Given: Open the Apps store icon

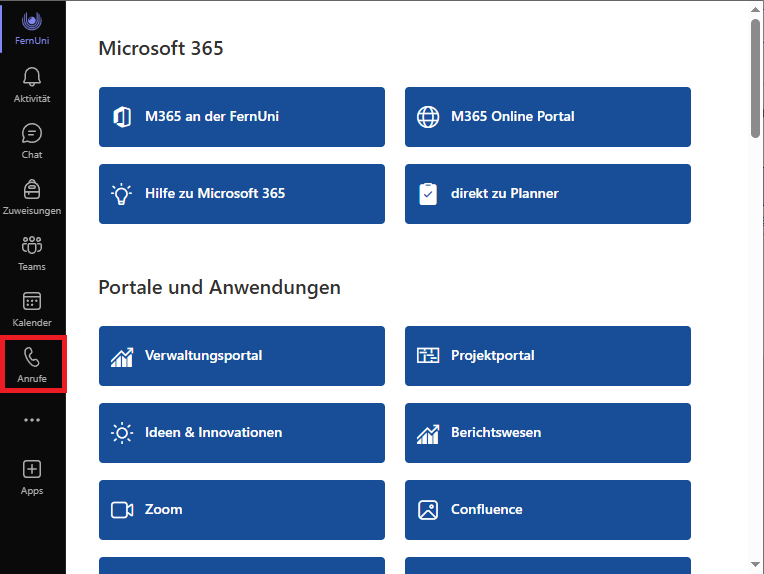Looking at the screenshot, I should (x=32, y=476).
